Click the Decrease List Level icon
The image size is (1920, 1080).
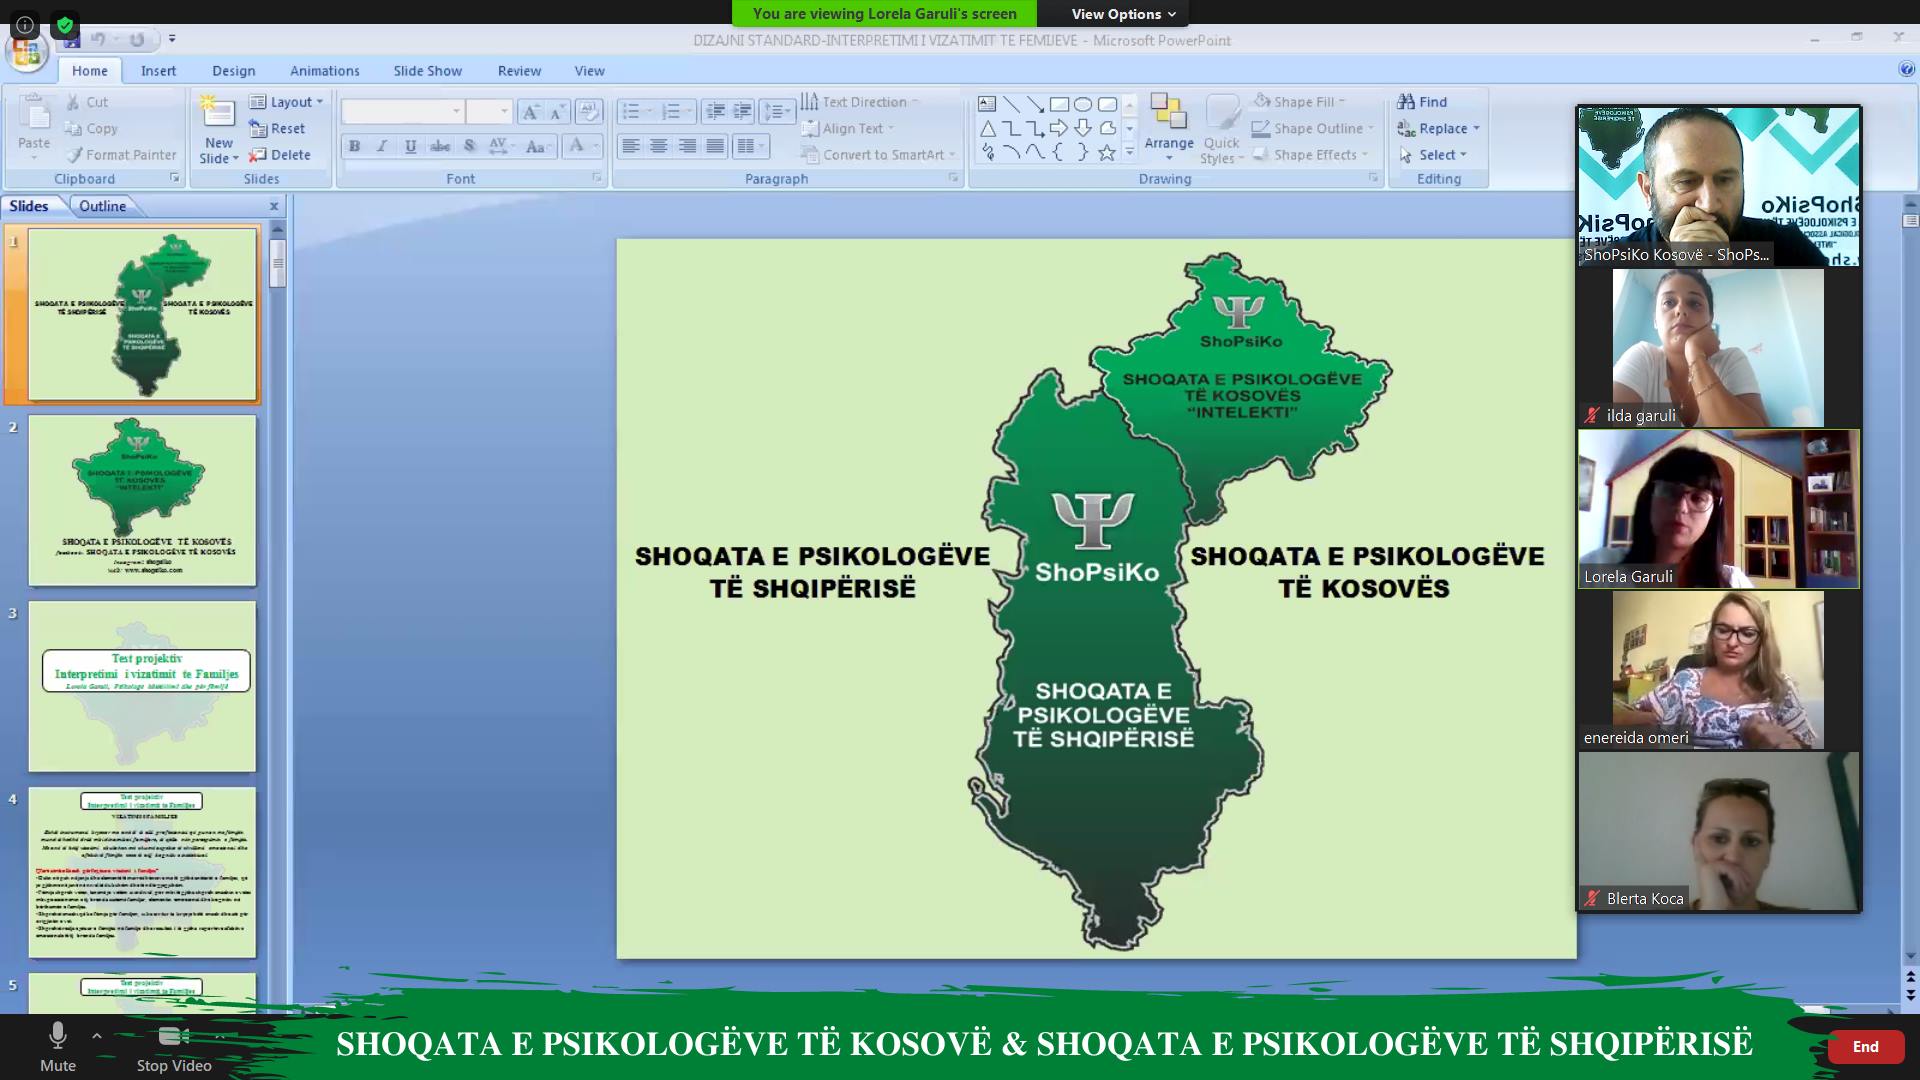pyautogui.click(x=715, y=111)
